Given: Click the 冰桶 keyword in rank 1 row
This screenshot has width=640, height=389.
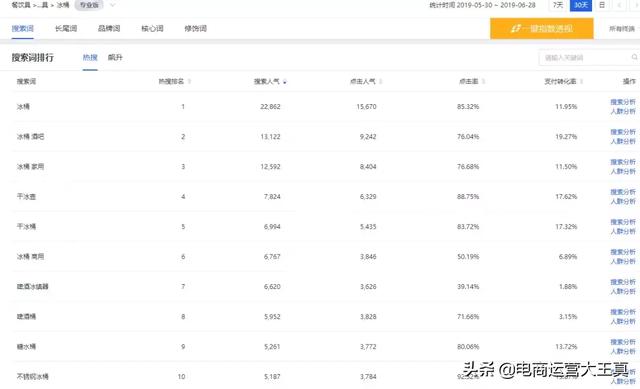Looking at the screenshot, I should point(23,107).
